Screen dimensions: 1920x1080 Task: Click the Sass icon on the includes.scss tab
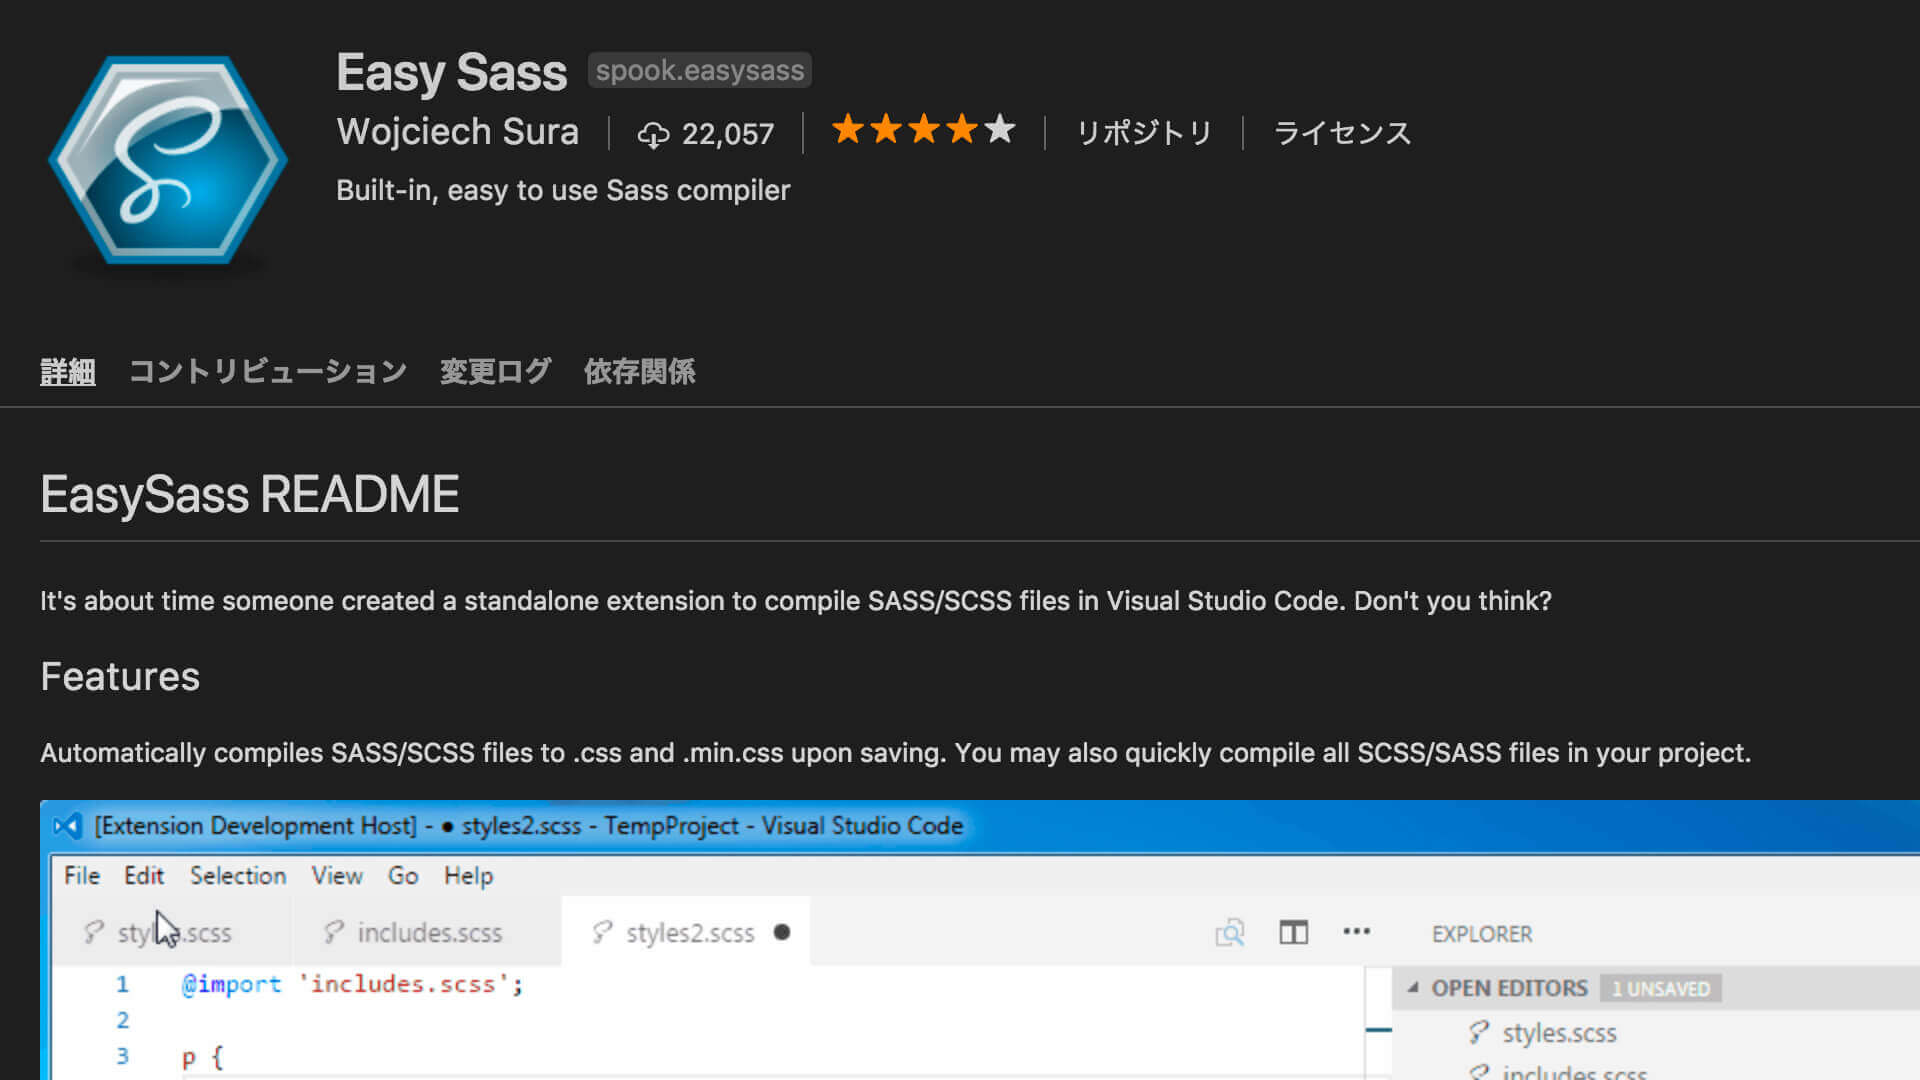pyautogui.click(x=333, y=932)
